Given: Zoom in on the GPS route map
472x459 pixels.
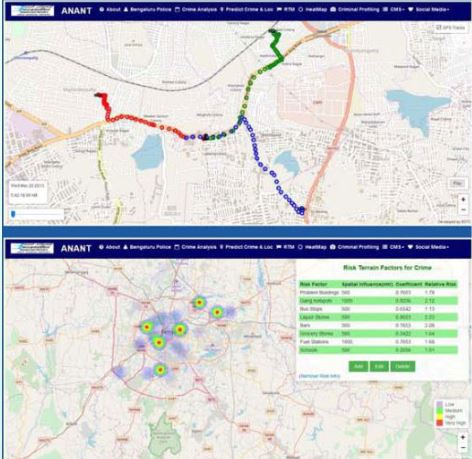Looking at the screenshot, I should point(463,200).
